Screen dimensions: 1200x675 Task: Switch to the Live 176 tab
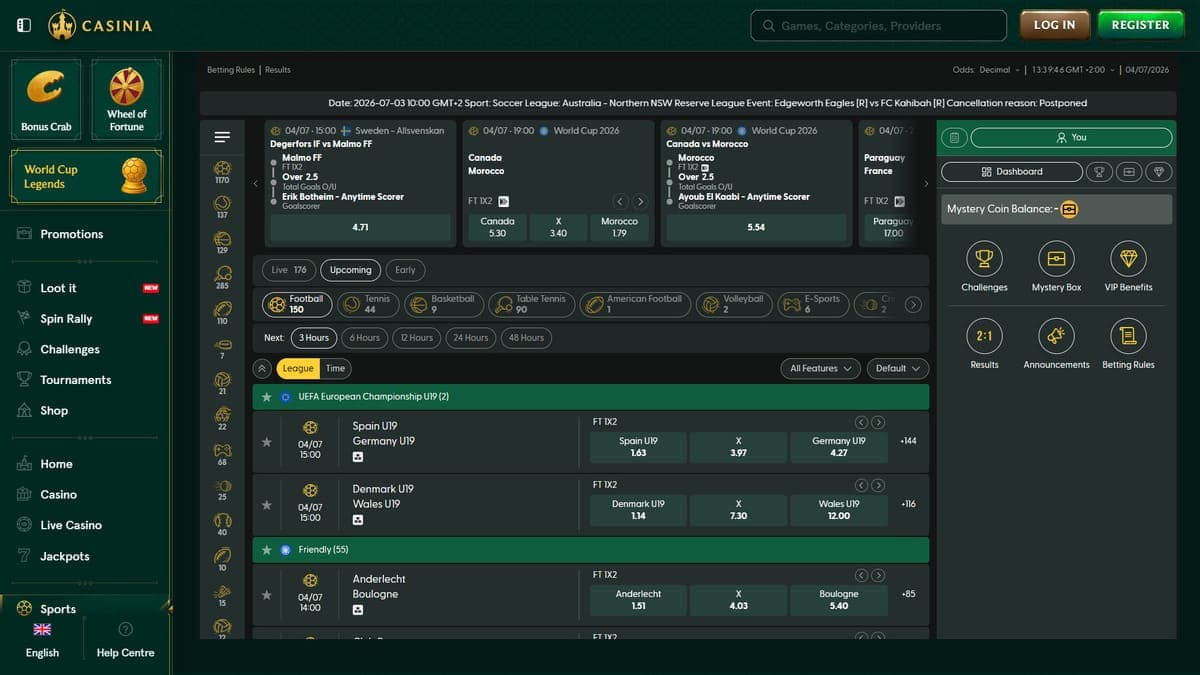click(x=289, y=270)
